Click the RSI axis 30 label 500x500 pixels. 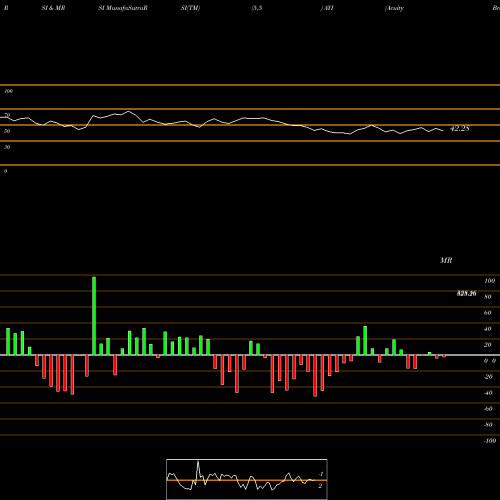pyautogui.click(x=7, y=147)
